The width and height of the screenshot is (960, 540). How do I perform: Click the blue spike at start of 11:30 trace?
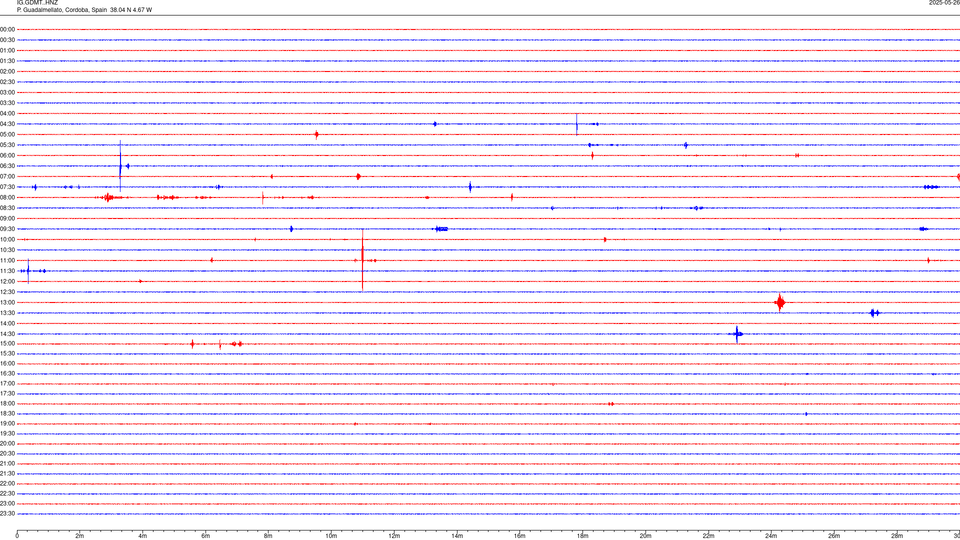(28, 271)
